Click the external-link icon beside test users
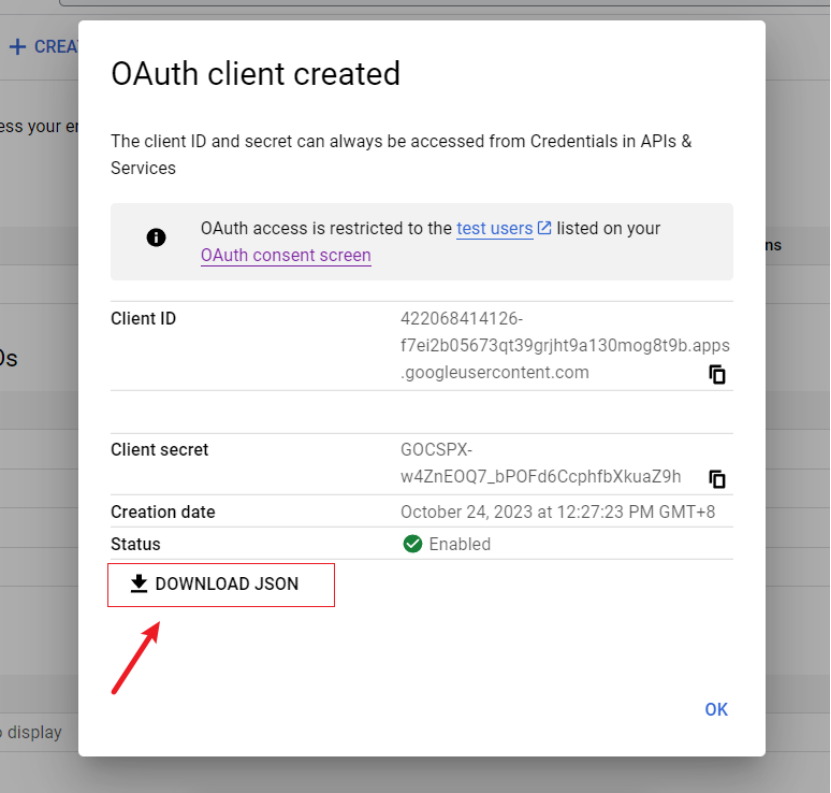The width and height of the screenshot is (831, 793). pos(545,228)
